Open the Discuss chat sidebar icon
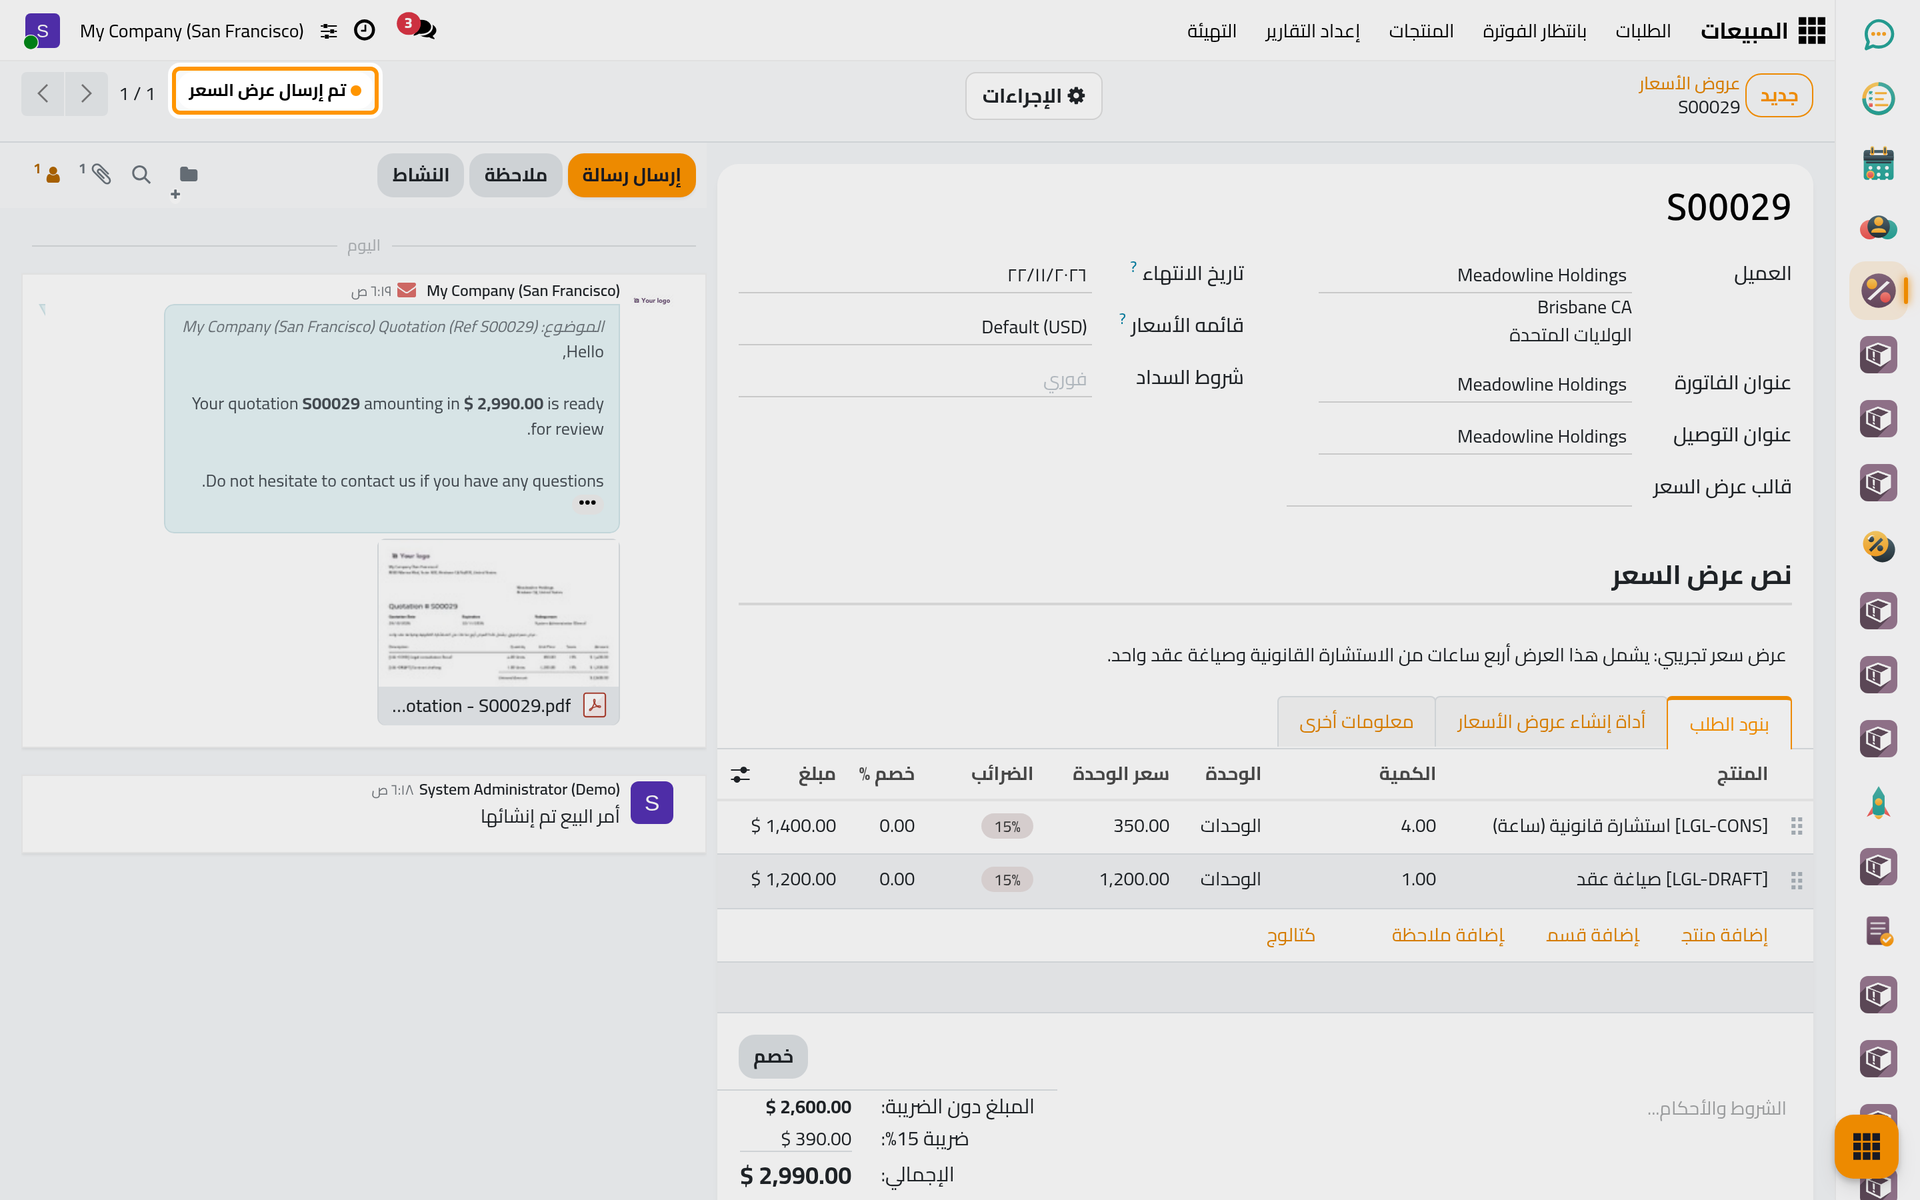1920x1200 pixels. 1878,35
